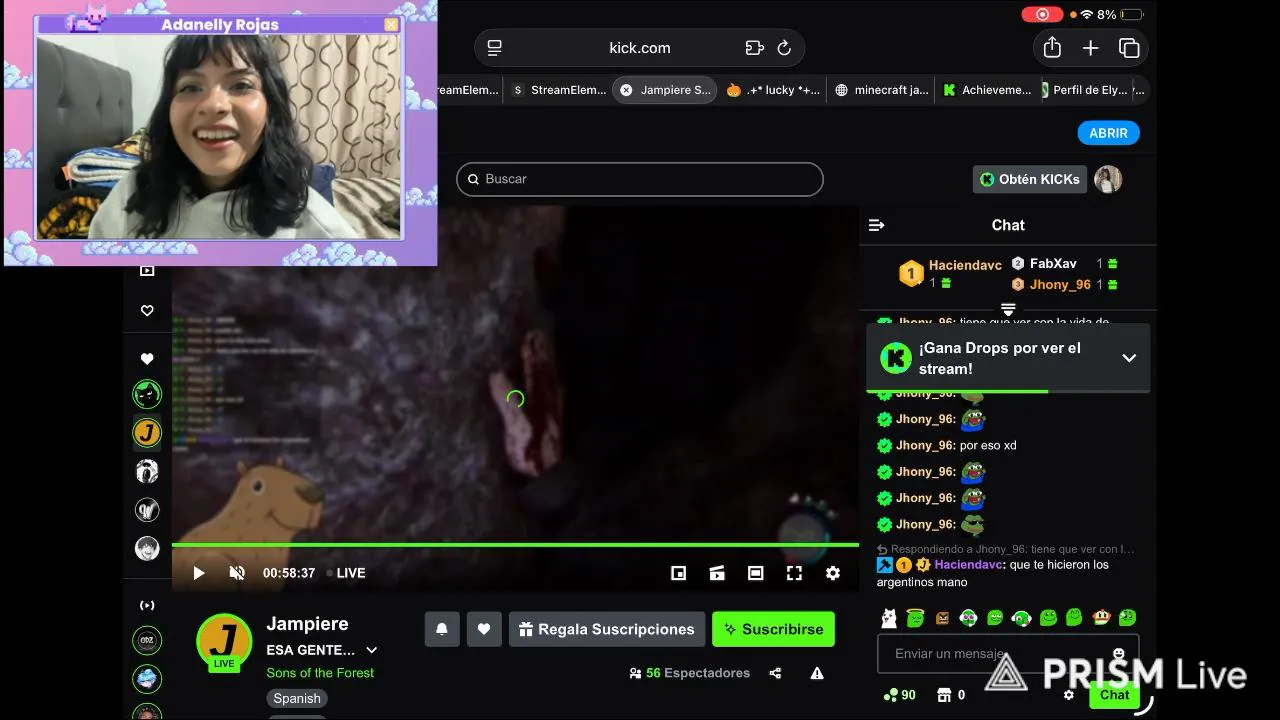1280x720 pixels.
Task: Play the Jampiere live stream video
Action: point(199,573)
